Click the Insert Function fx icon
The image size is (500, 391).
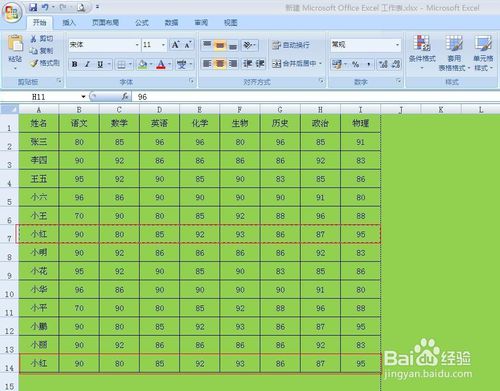(x=125, y=97)
